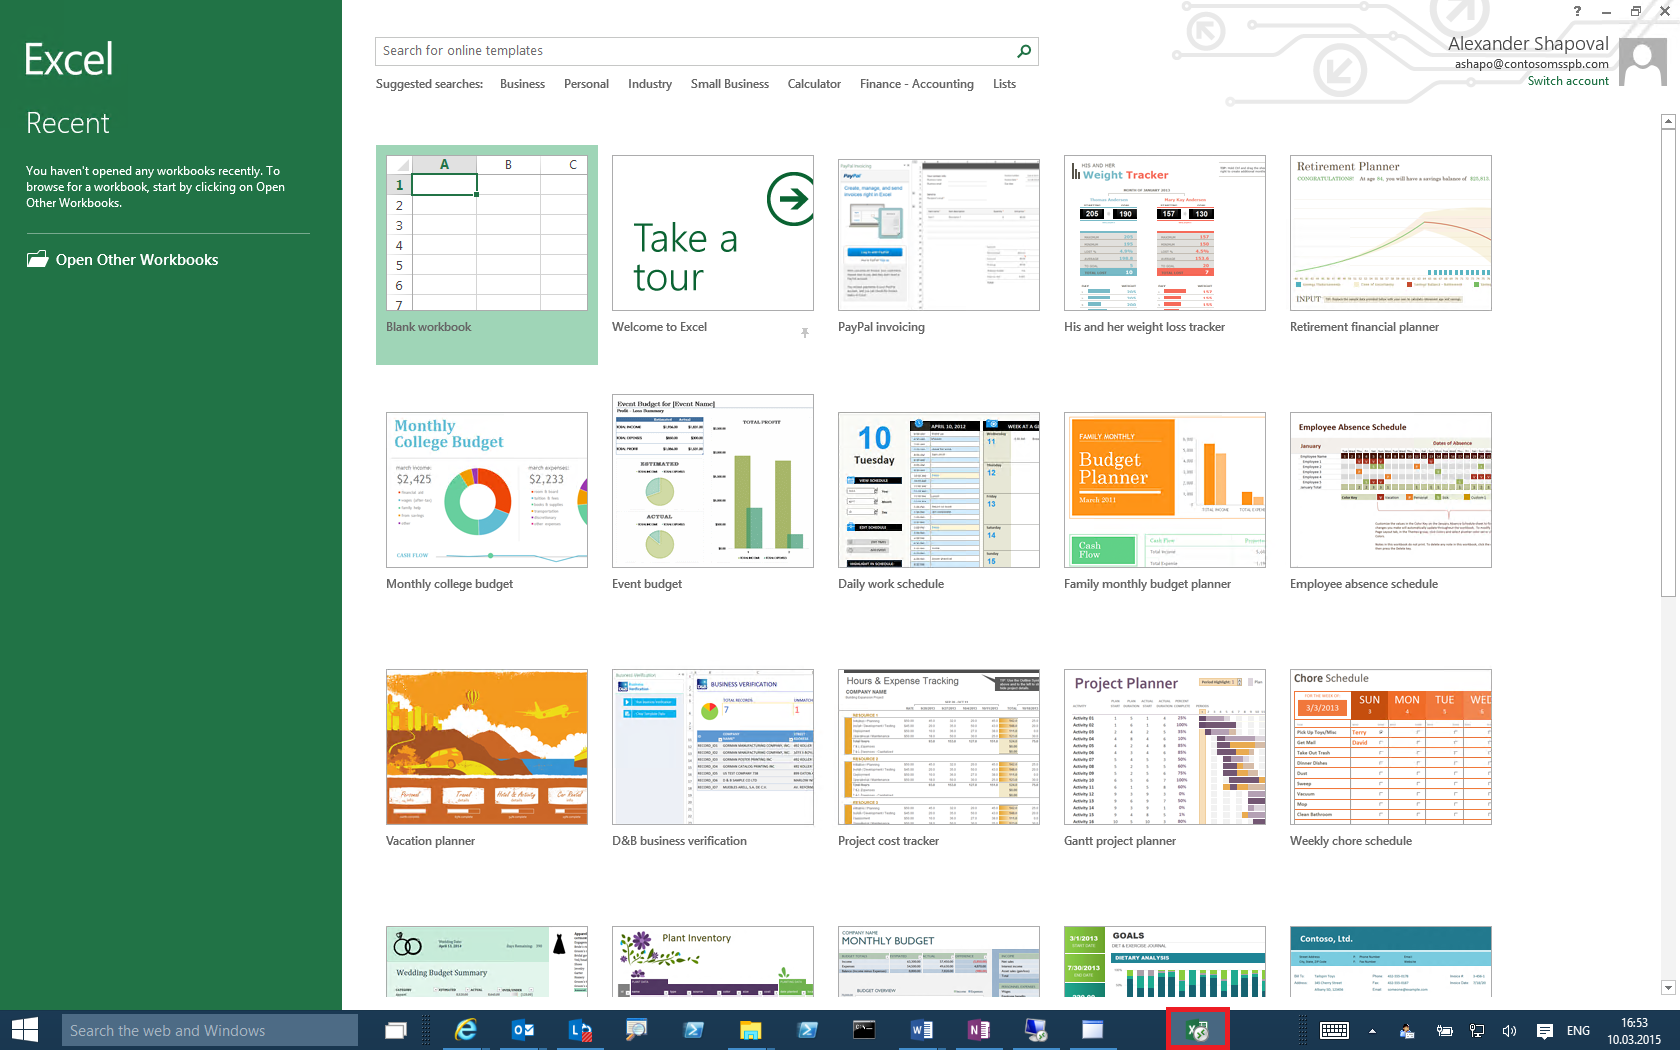Click the Lists suggested search
1680x1050 pixels.
1004,84
